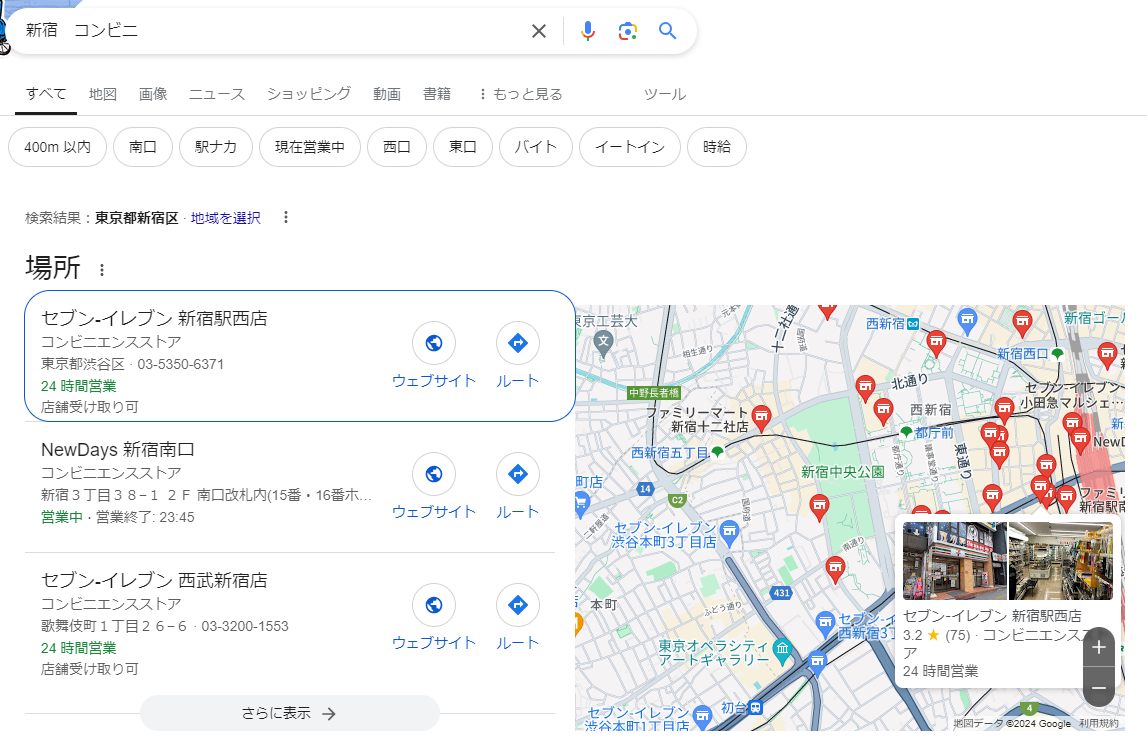The image size is (1147, 746).
Task: Open the ショッピング tab
Action: pyautogui.click(x=309, y=94)
